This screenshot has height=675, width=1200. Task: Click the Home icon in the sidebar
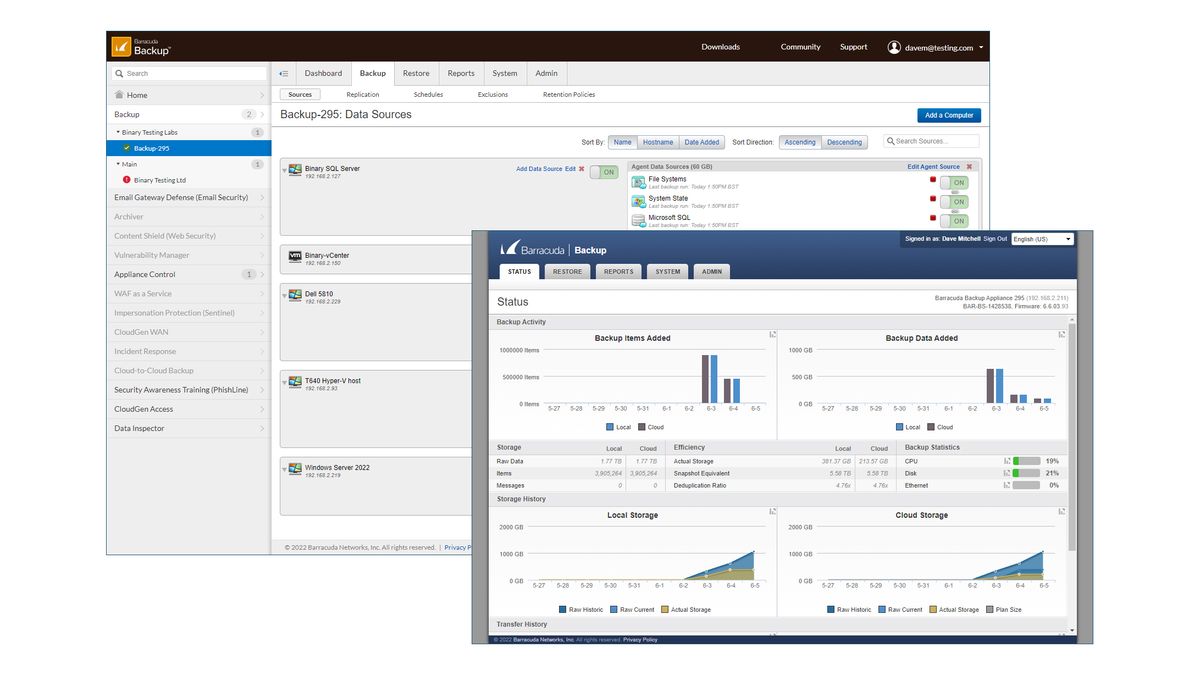coord(120,95)
